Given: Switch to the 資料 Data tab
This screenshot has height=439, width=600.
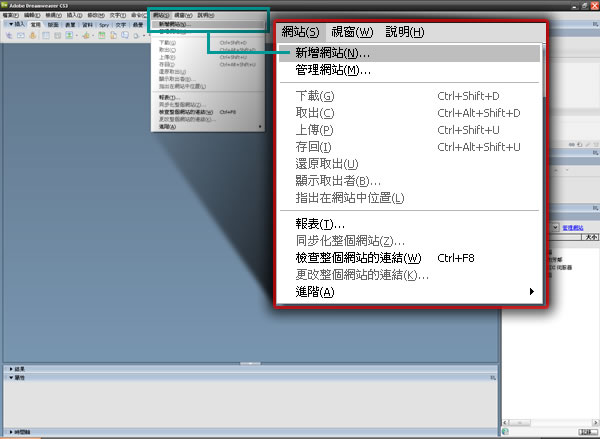Looking at the screenshot, I should (x=87, y=25).
